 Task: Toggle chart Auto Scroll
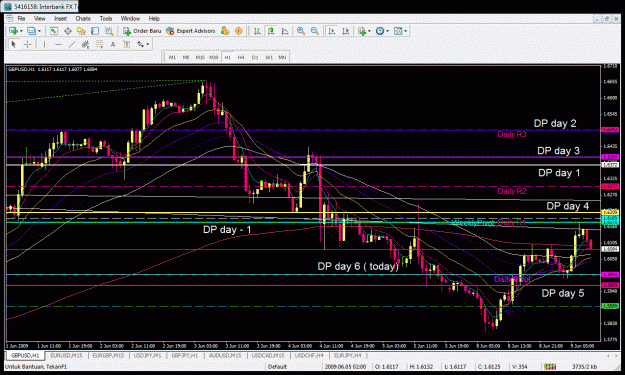(x=331, y=31)
